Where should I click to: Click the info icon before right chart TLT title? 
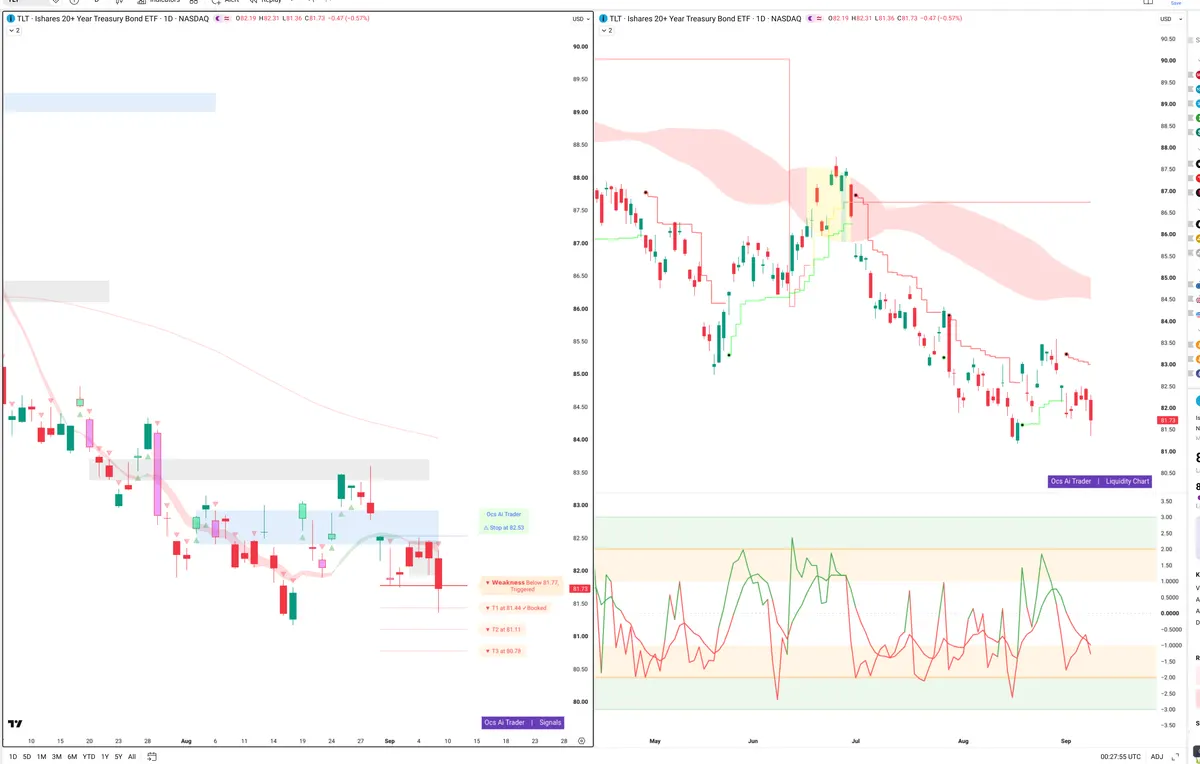pyautogui.click(x=602, y=19)
